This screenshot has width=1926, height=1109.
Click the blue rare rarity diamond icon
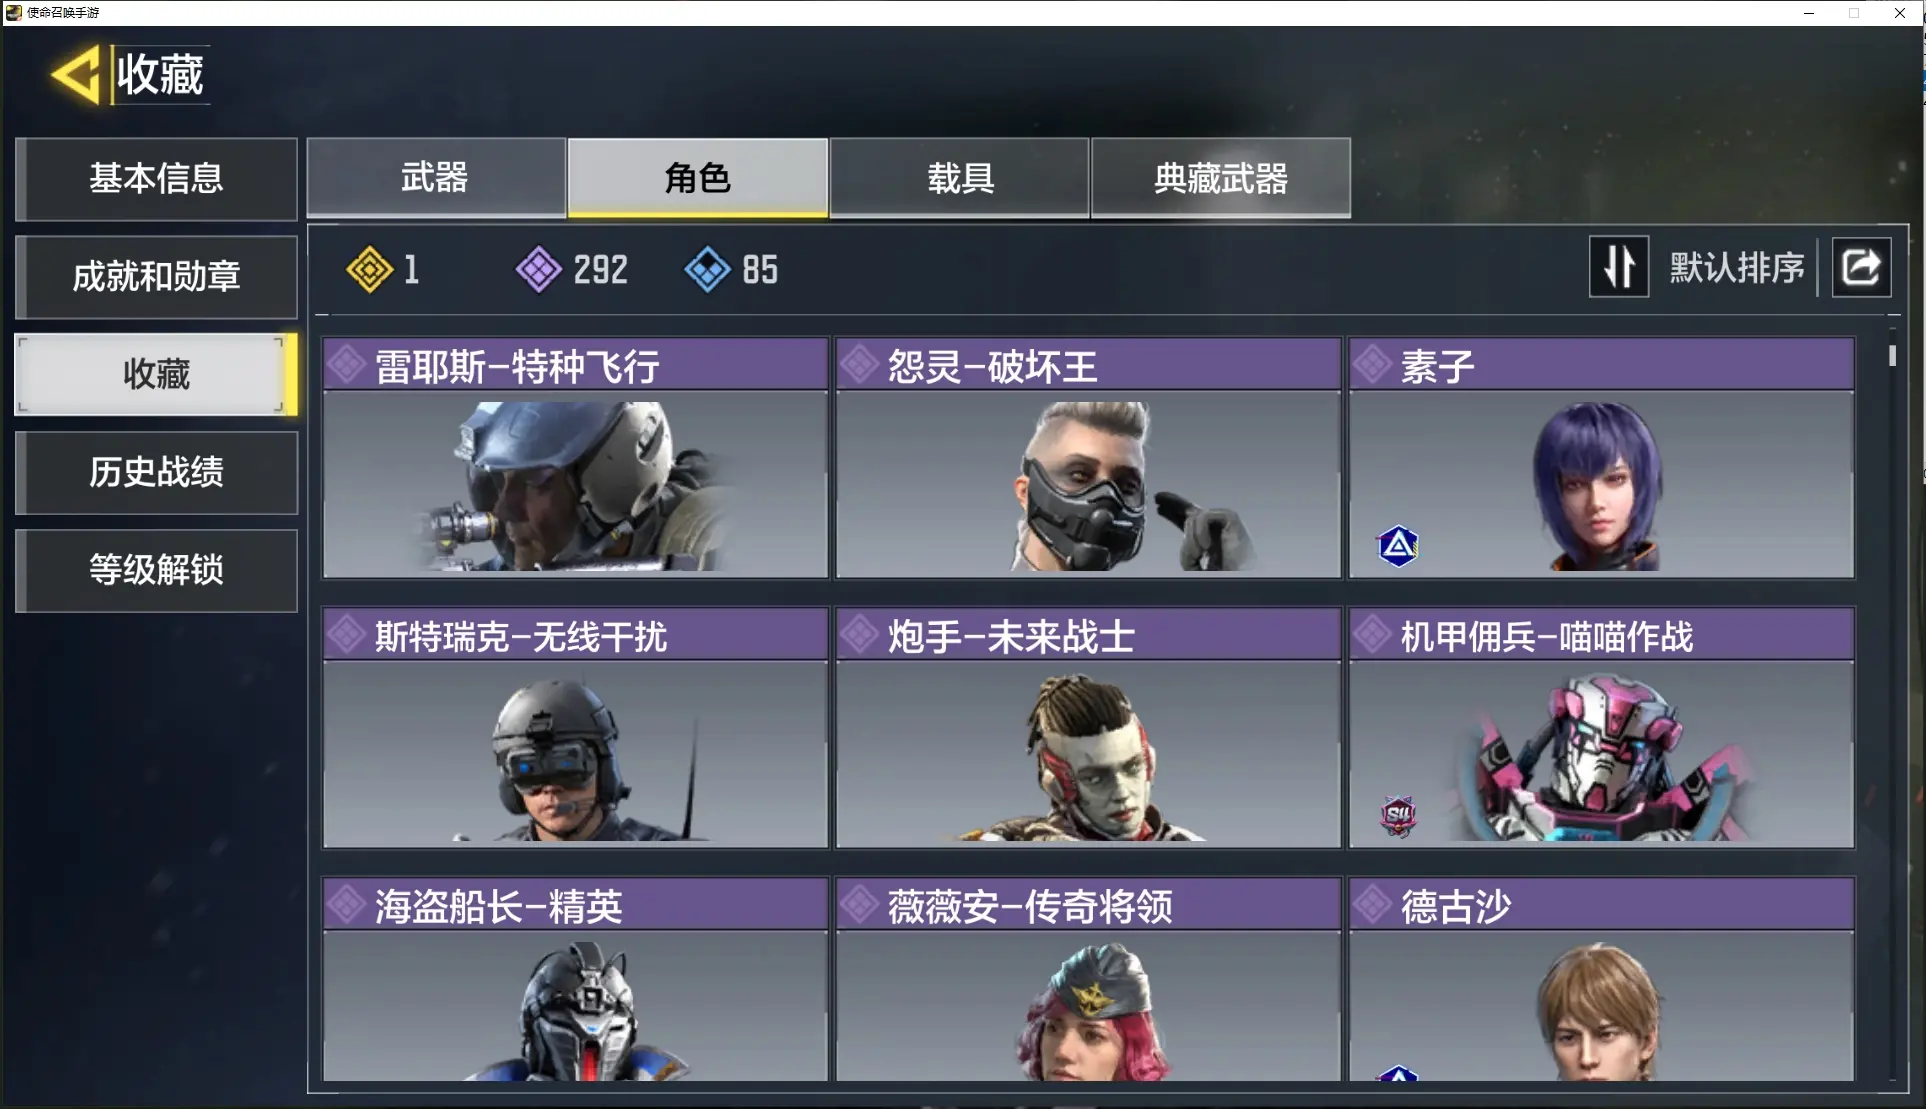[x=707, y=270]
